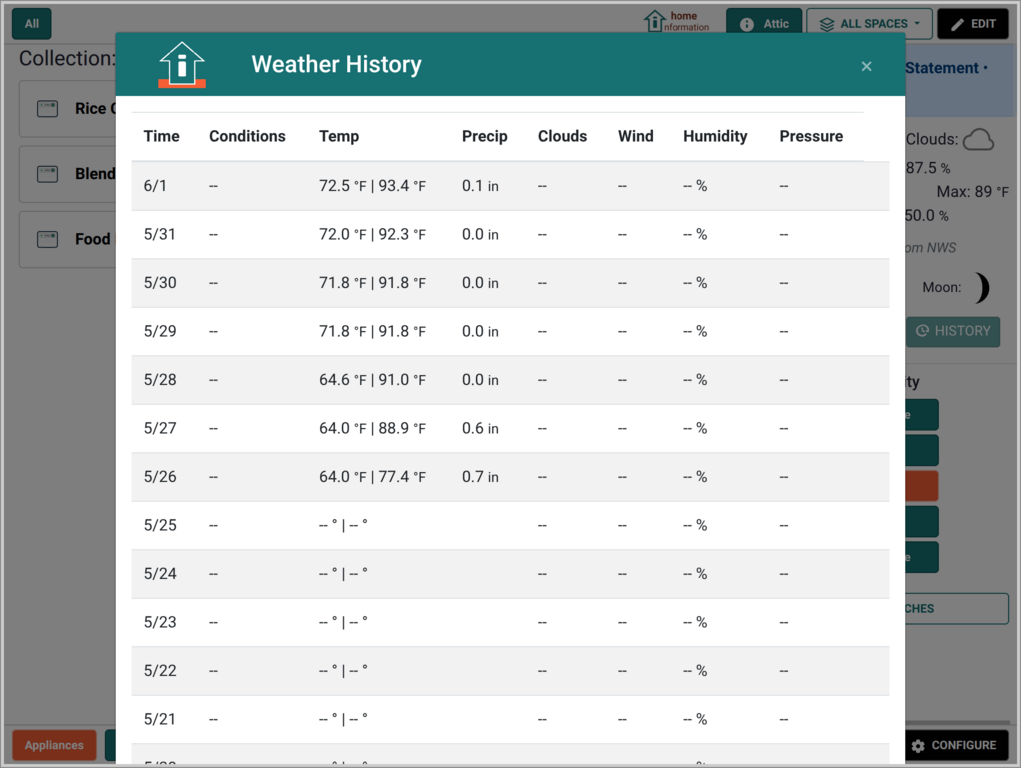
Task: Click the Precip column header
Action: pyautogui.click(x=484, y=136)
